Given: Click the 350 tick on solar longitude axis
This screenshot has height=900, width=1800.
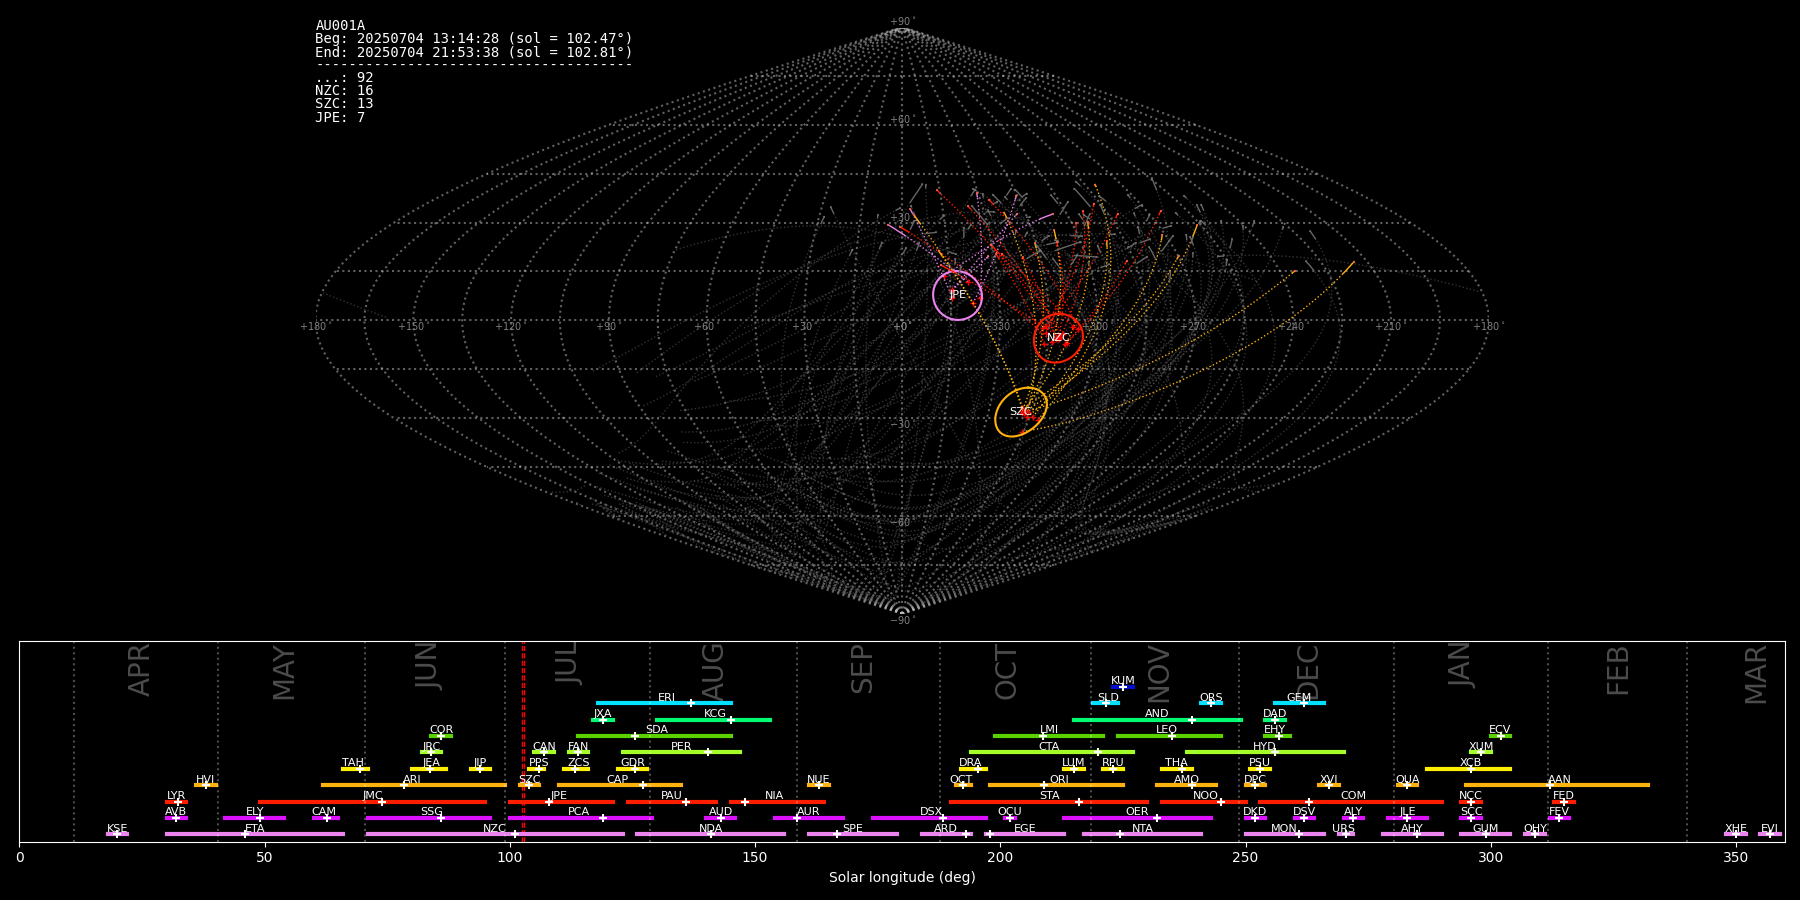Looking at the screenshot, I should [x=1736, y=857].
